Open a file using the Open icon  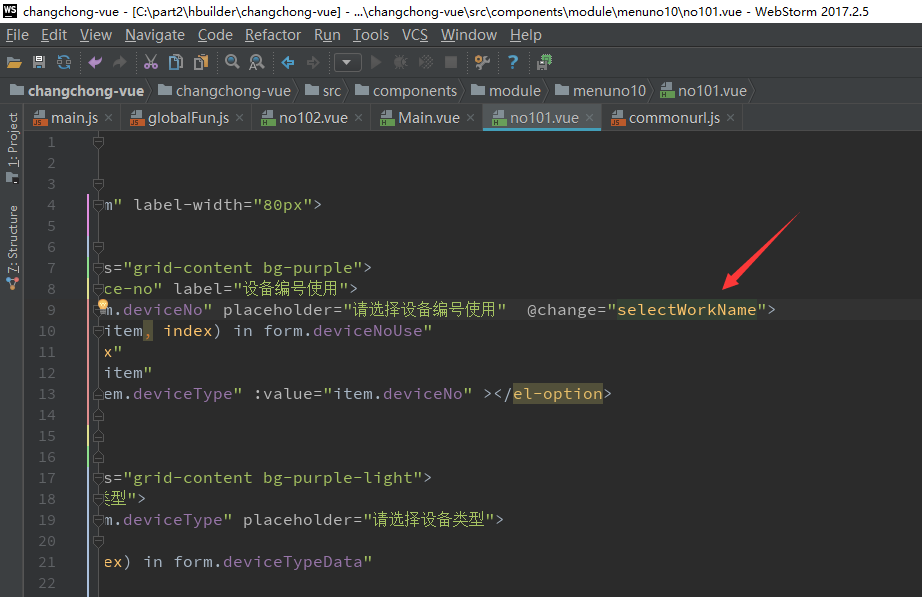click(15, 62)
